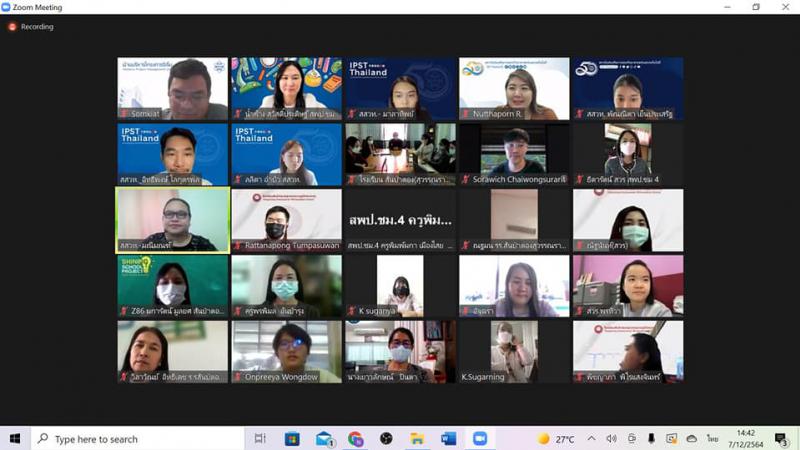Click the muted mic icon on Rattanapong's tile
800x450 pixels.
tap(238, 245)
